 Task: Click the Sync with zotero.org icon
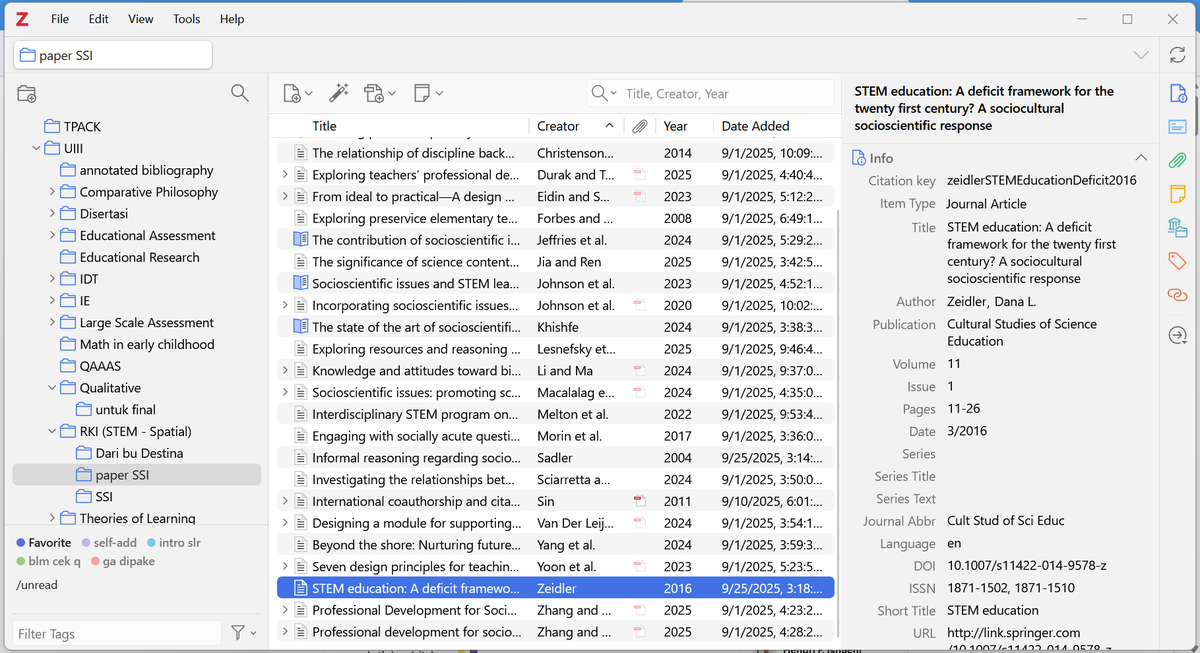1177,55
